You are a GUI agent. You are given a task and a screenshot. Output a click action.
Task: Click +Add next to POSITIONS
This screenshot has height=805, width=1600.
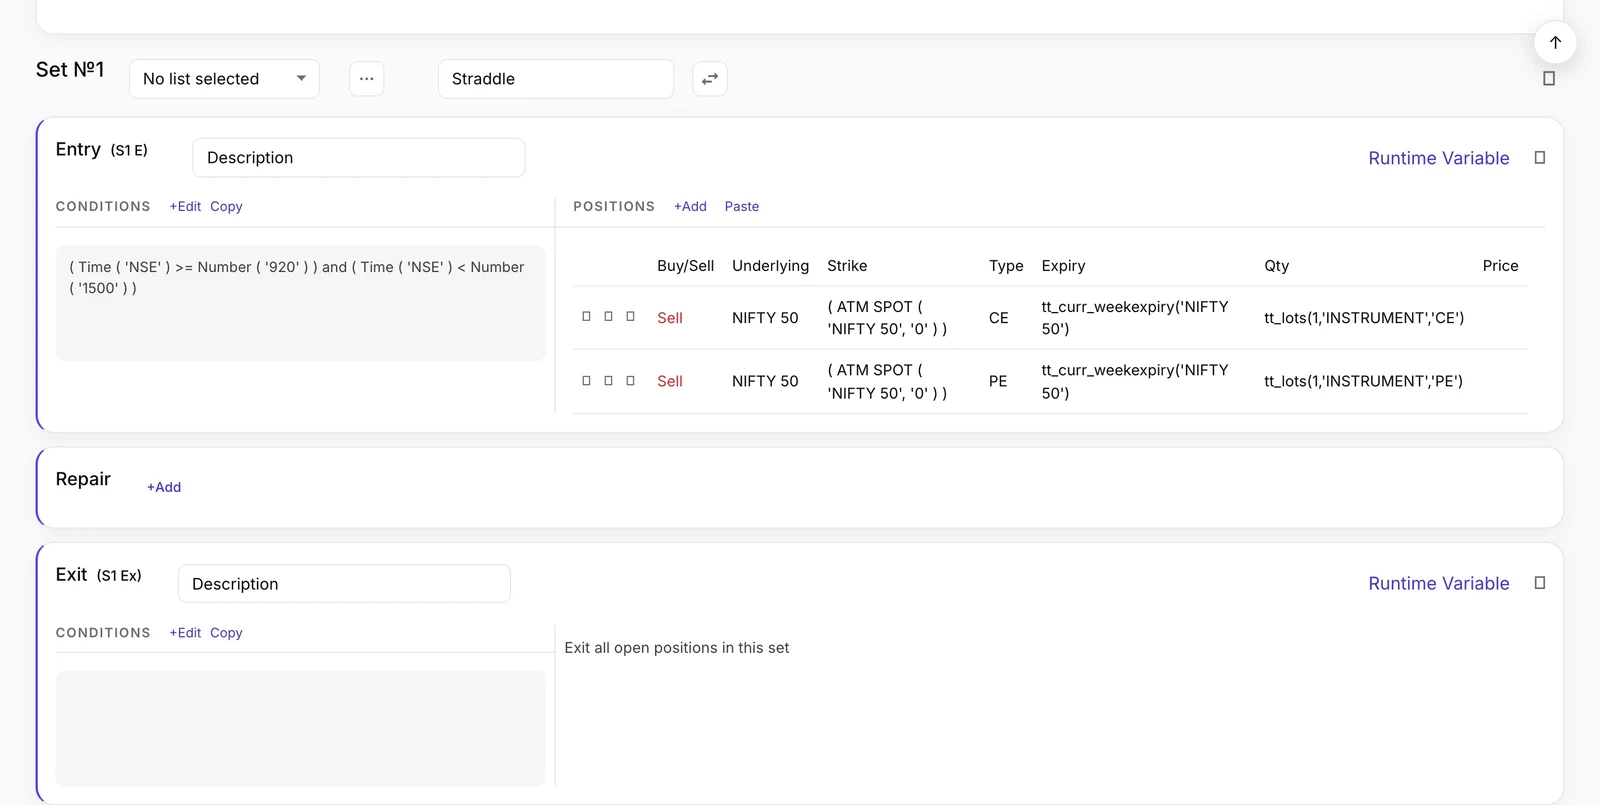690,206
